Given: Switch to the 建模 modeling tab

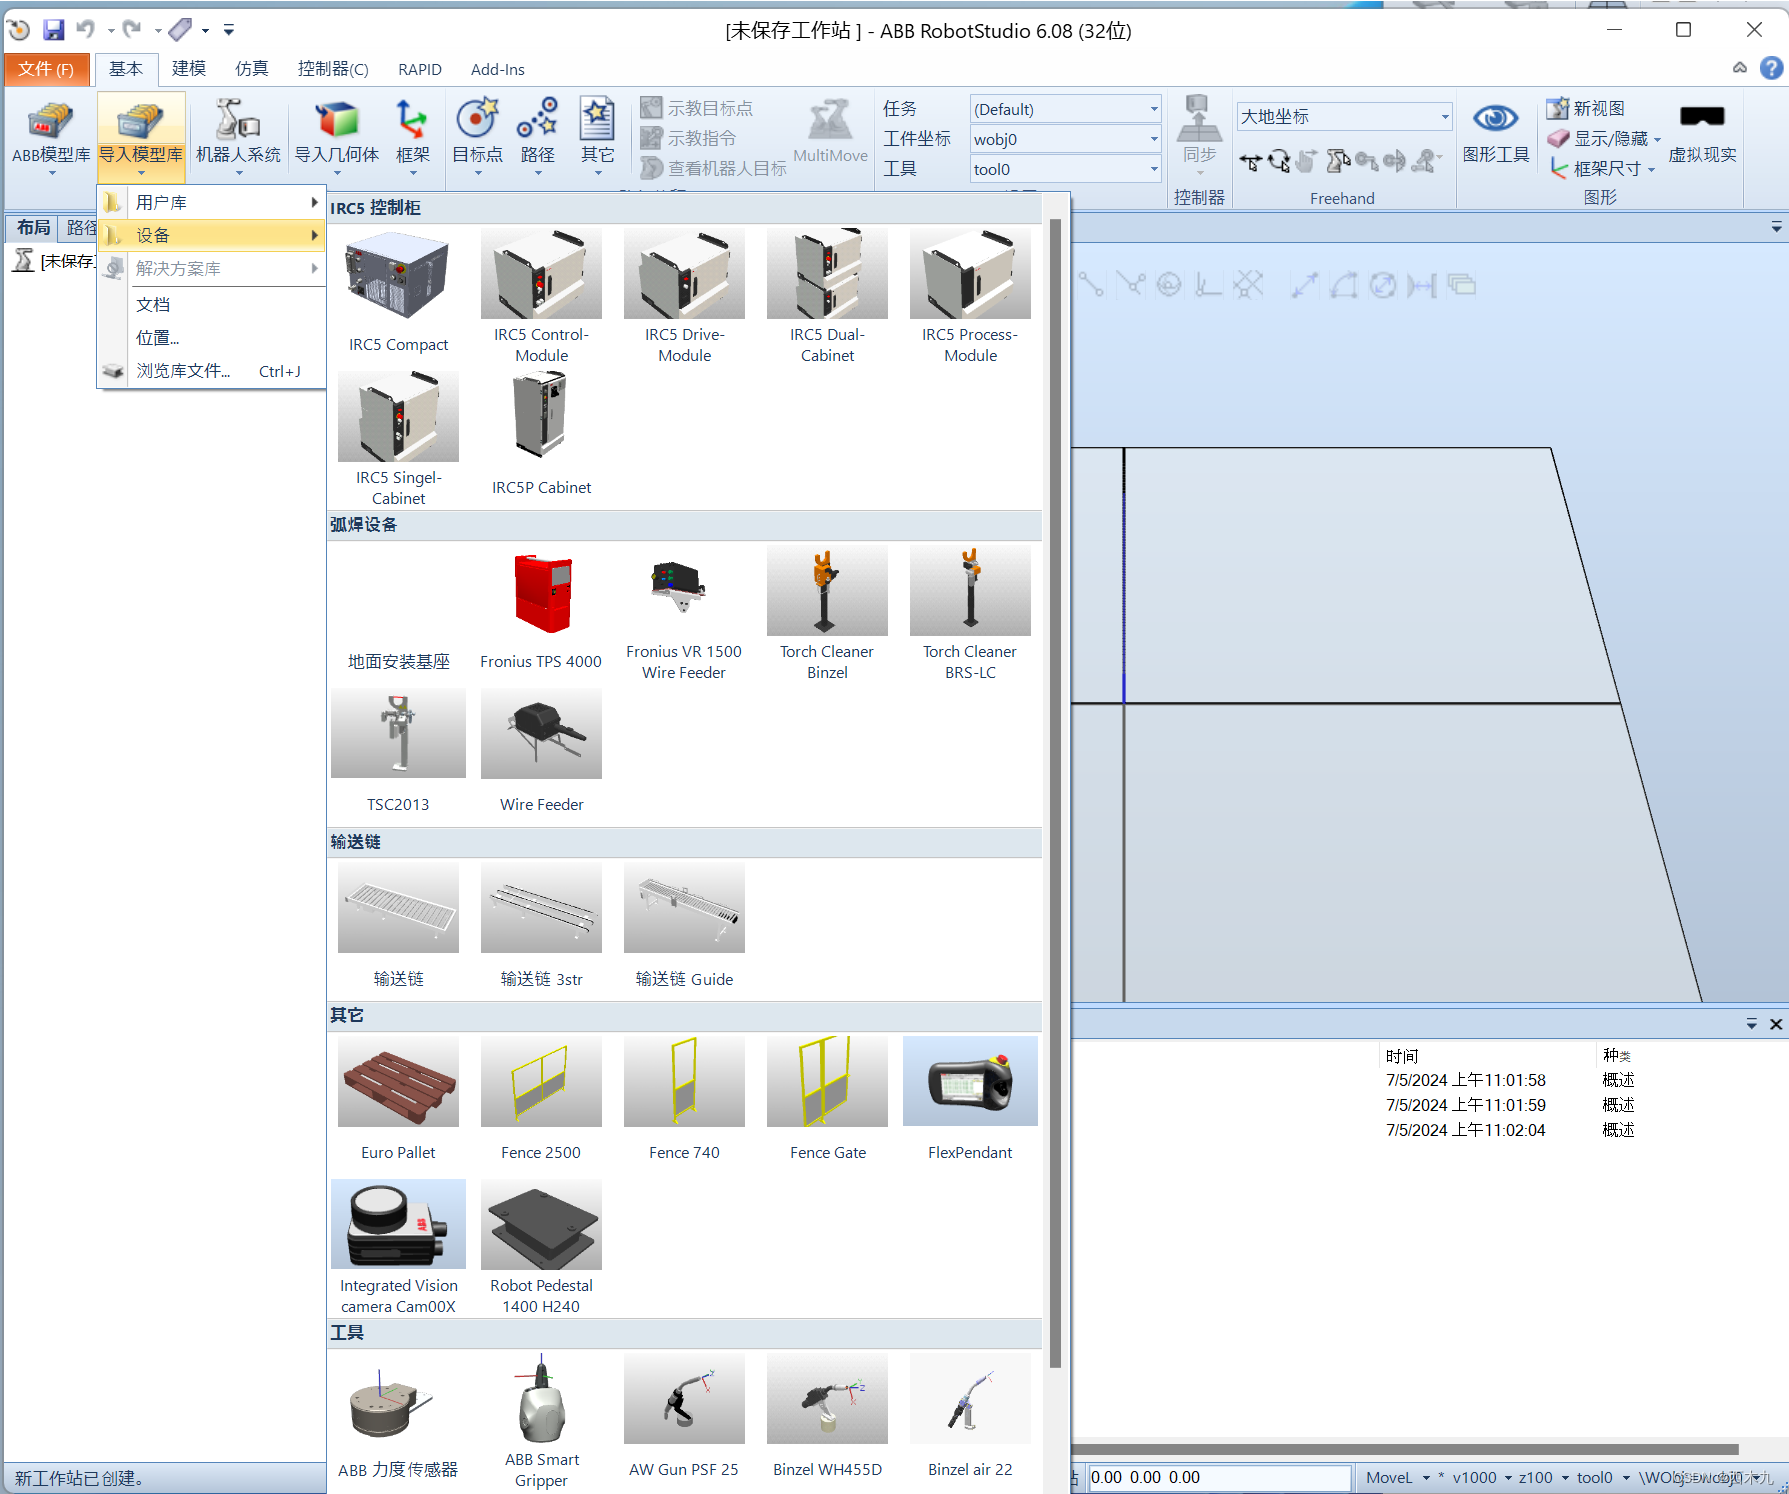Looking at the screenshot, I should [188, 69].
